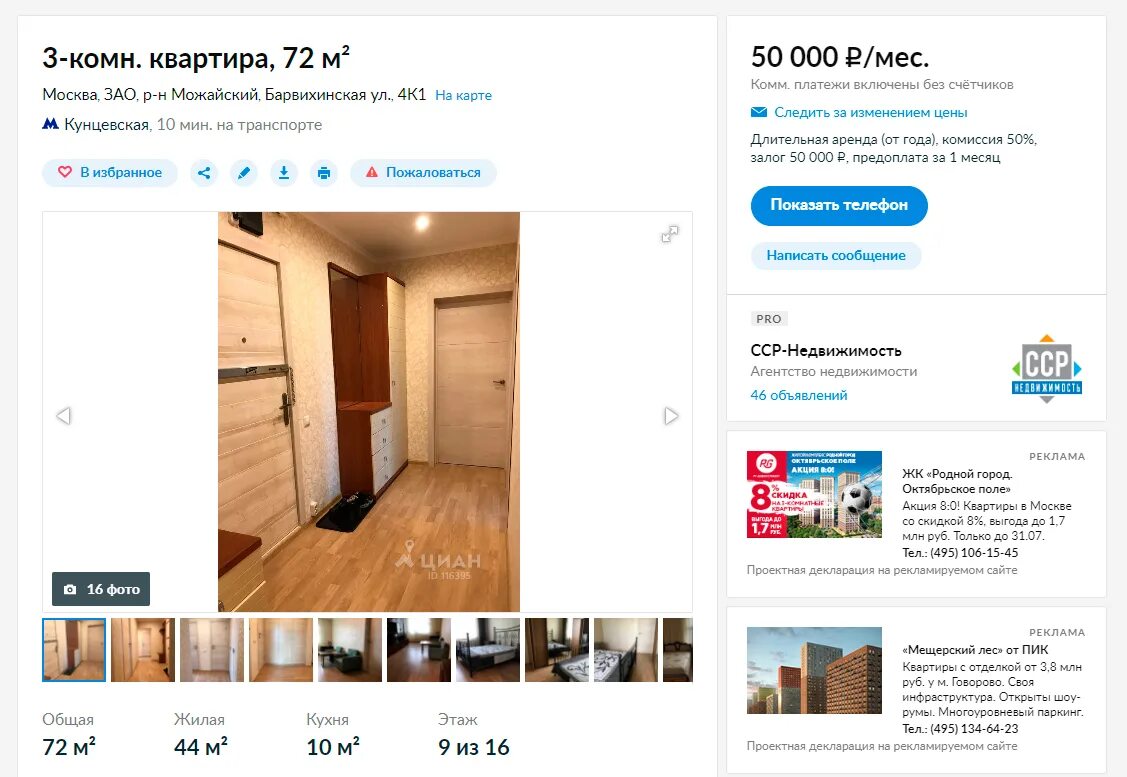Select the green sofa living room thumbnail
Image resolution: width=1127 pixels, height=777 pixels.
pos(350,650)
